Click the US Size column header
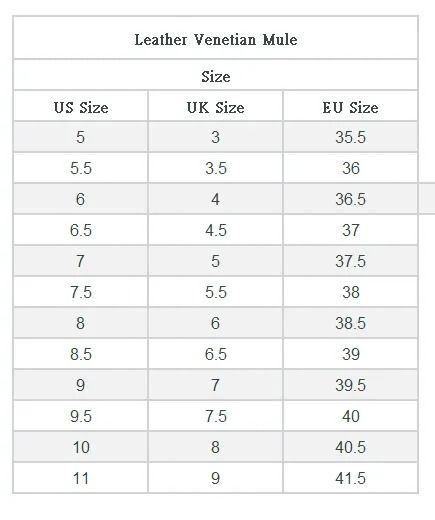 [x=81, y=106]
